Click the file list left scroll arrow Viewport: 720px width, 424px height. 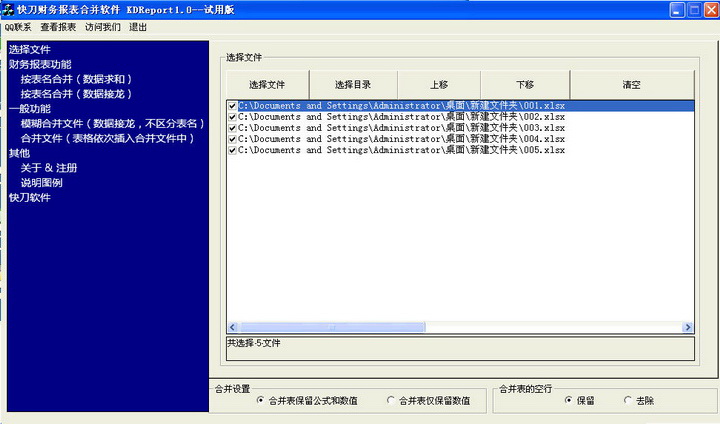click(x=232, y=327)
